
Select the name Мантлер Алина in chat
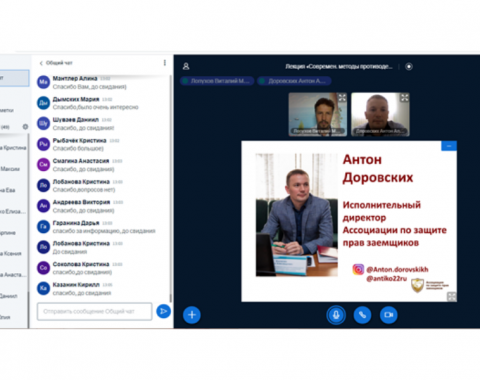coord(75,78)
